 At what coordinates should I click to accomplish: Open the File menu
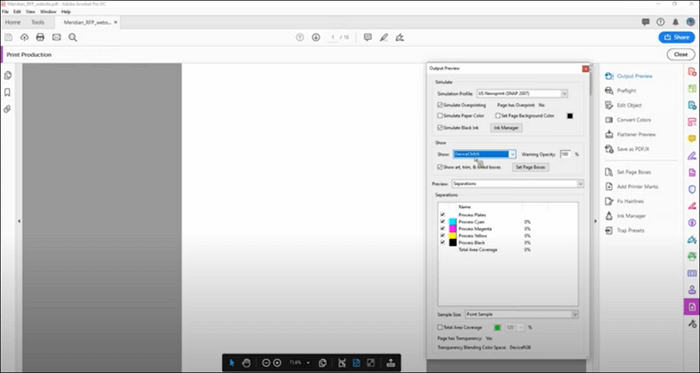click(5, 12)
